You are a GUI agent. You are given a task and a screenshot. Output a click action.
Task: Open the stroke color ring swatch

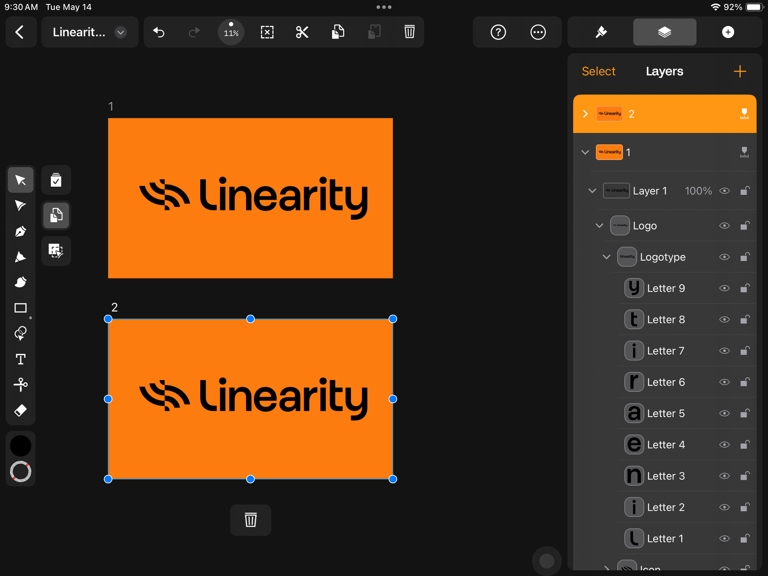[x=21, y=472]
